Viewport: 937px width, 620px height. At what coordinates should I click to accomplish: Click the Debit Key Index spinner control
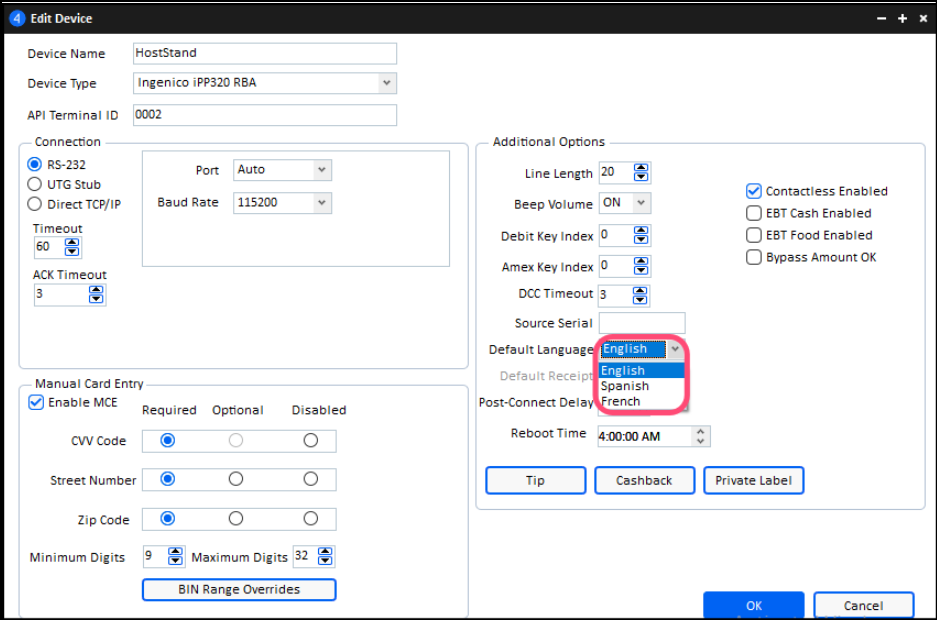641,236
